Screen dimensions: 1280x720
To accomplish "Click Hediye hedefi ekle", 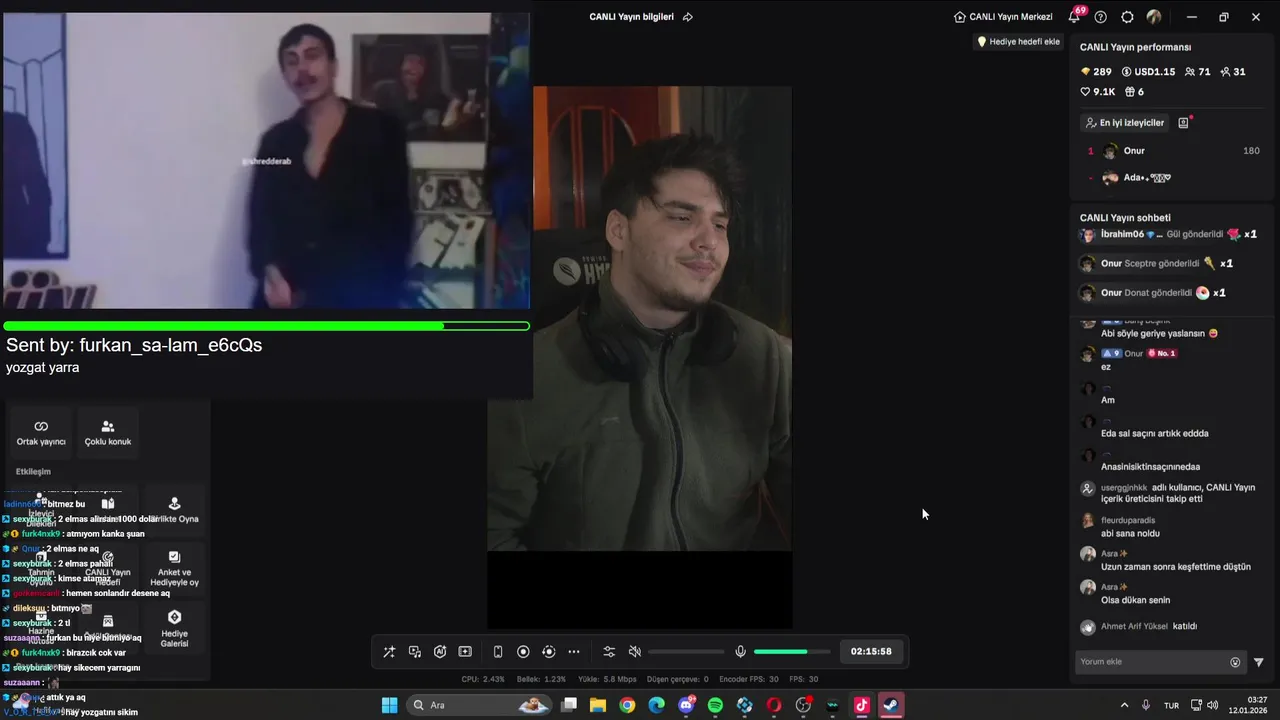I will (1018, 42).
